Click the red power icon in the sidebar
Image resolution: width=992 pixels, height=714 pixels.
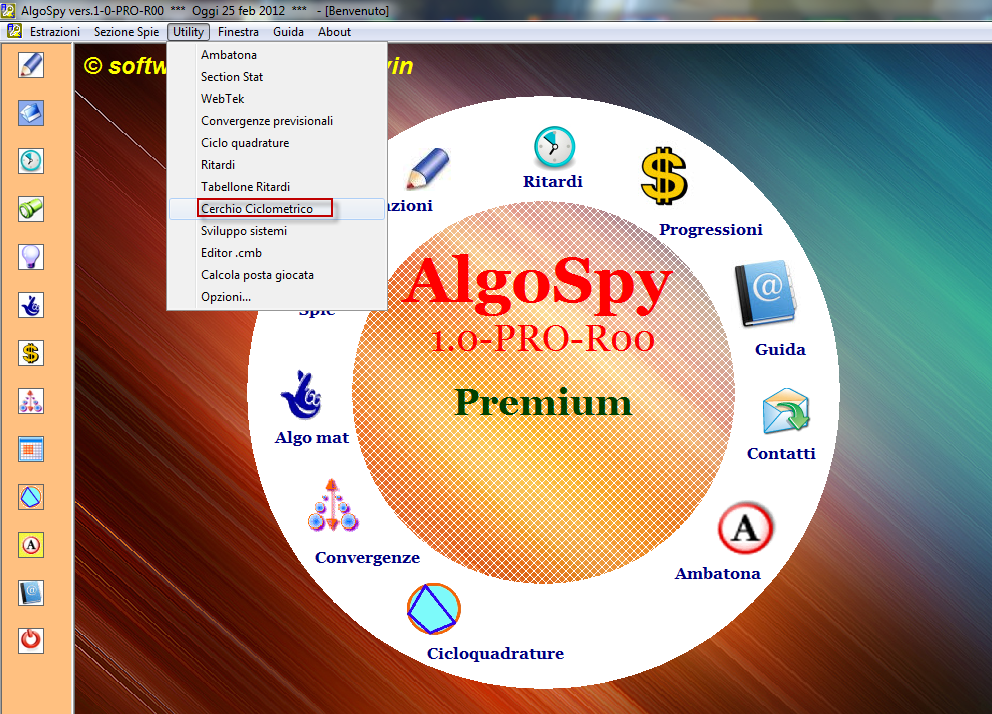coord(31,641)
